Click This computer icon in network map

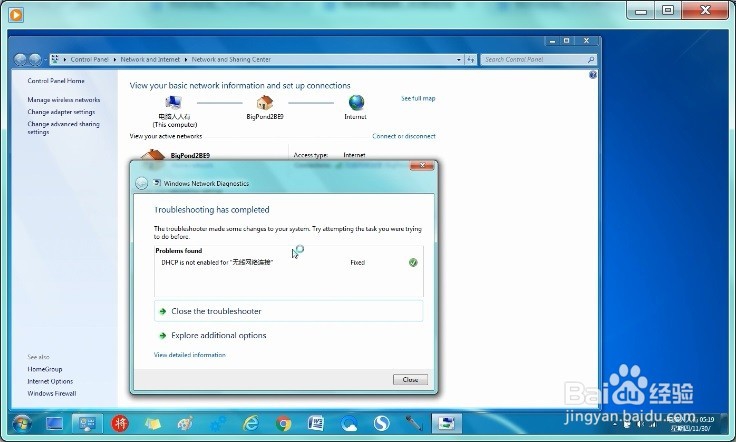pos(174,102)
